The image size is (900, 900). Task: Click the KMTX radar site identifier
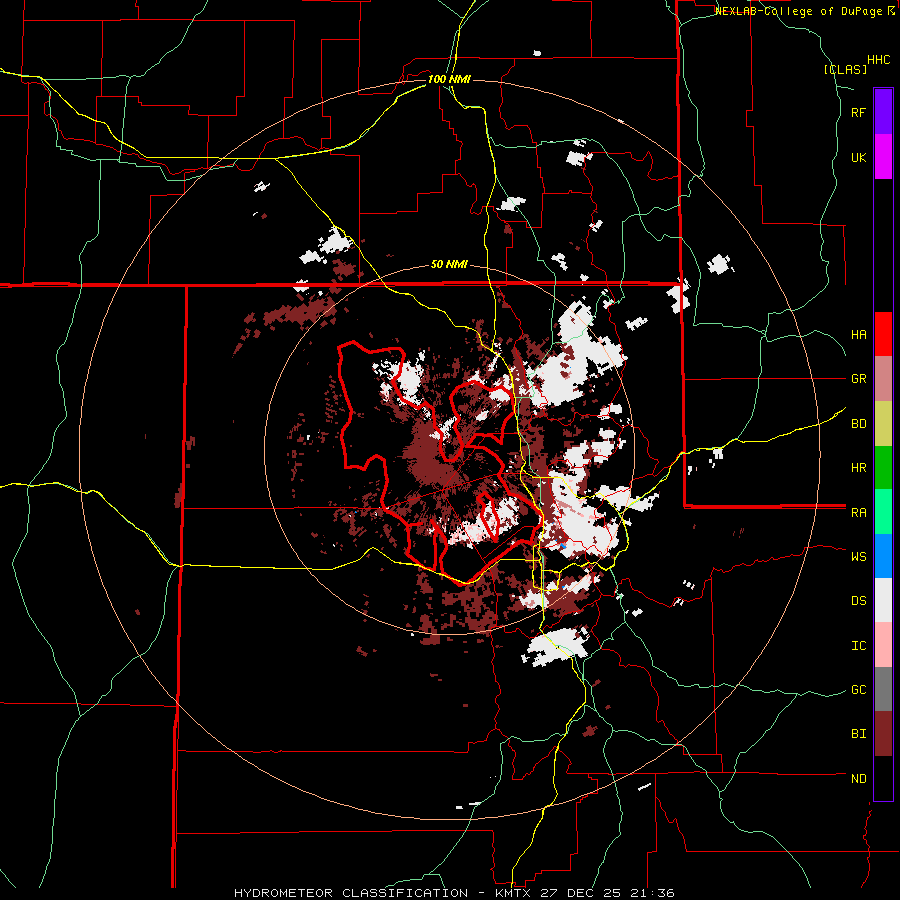tap(513, 893)
